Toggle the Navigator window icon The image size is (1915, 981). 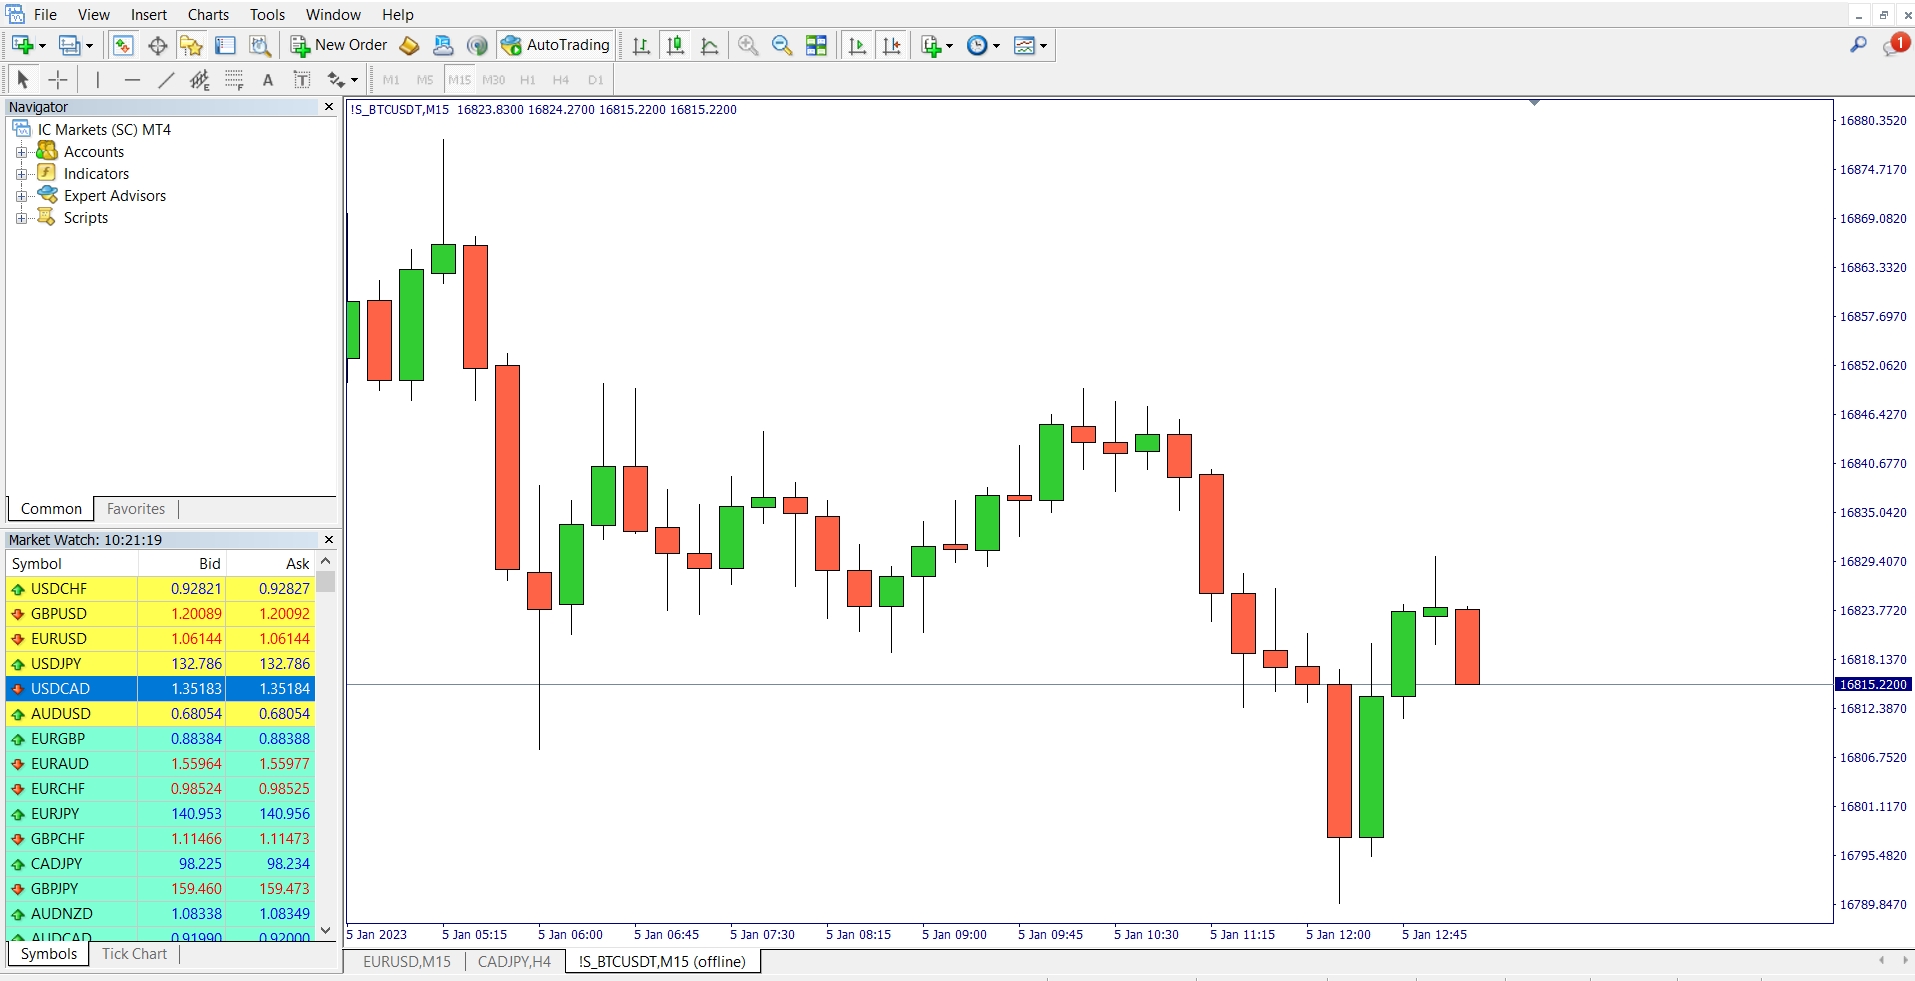pos(191,45)
